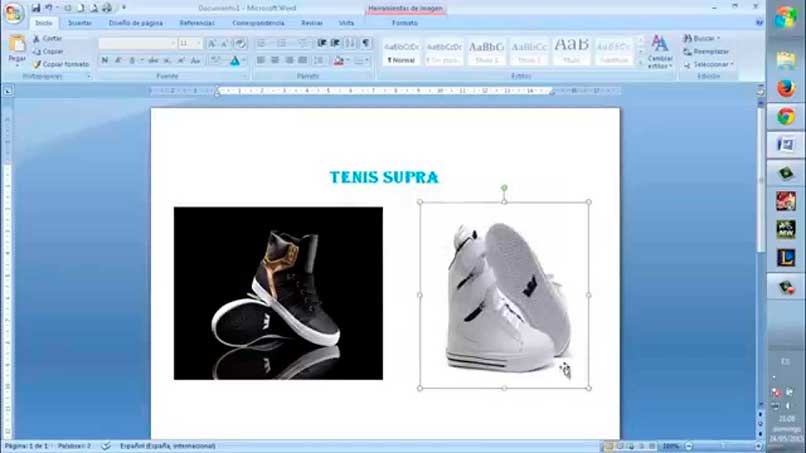Click the zoom out minus button
This screenshot has width=806, height=453.
click(689, 446)
